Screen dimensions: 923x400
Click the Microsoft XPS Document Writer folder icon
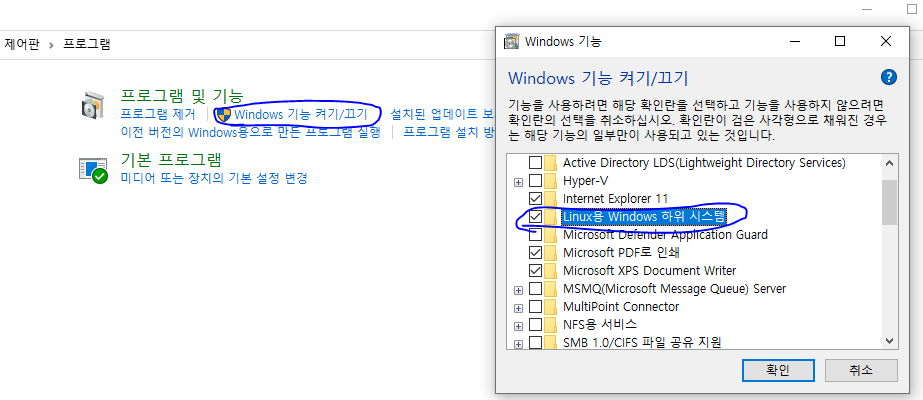[x=551, y=271]
